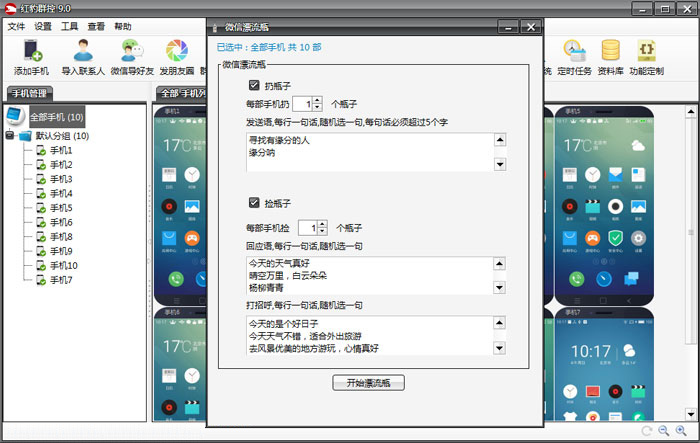This screenshot has height=443, width=700.
Task: Click in the 回应语 text box
Action: click(x=370, y=276)
